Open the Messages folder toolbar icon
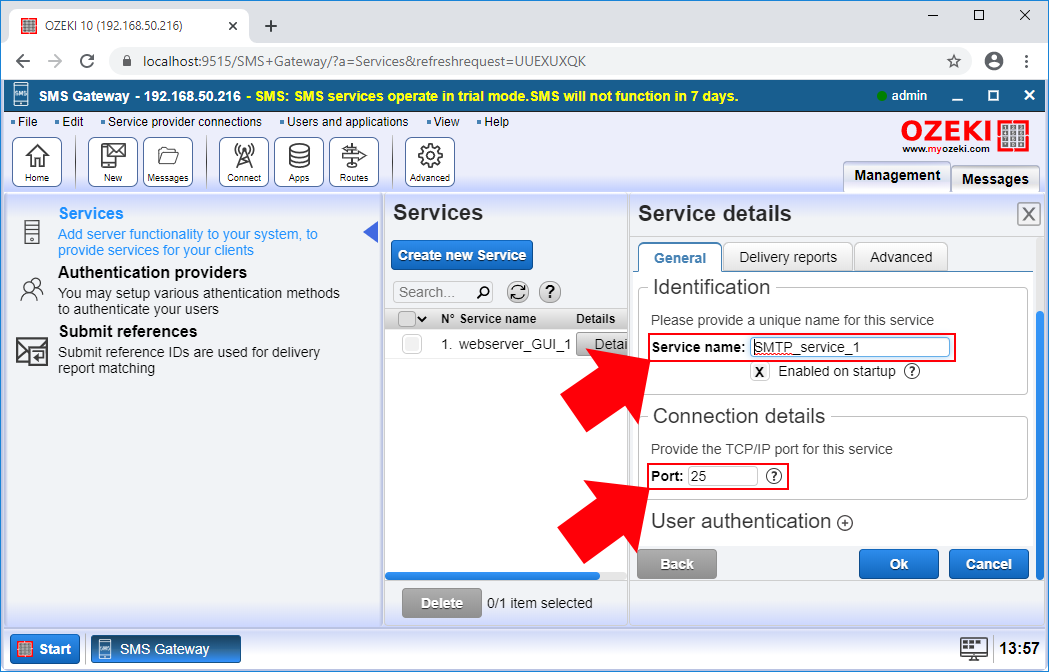1049x672 pixels. click(x=168, y=162)
